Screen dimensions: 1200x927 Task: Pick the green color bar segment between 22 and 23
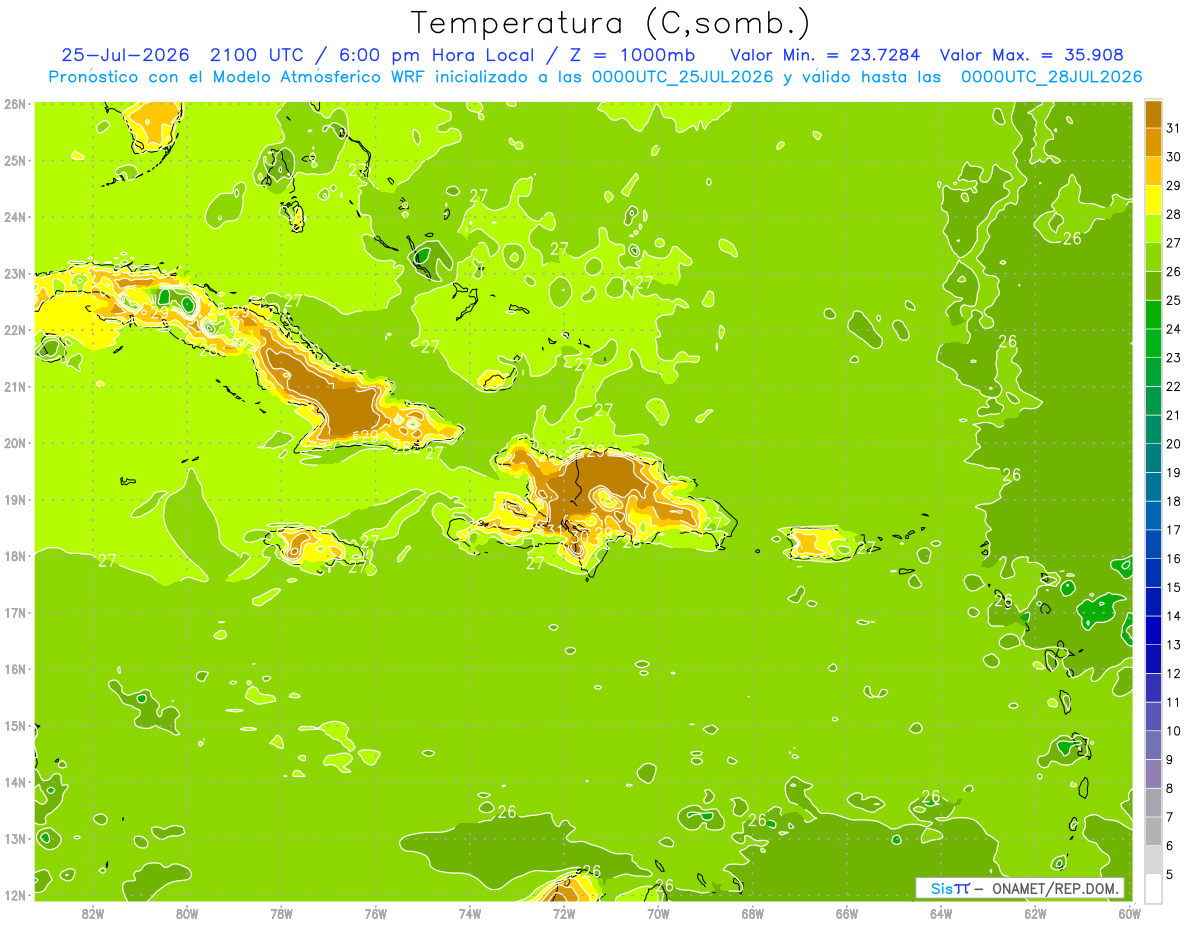[x=1153, y=372]
